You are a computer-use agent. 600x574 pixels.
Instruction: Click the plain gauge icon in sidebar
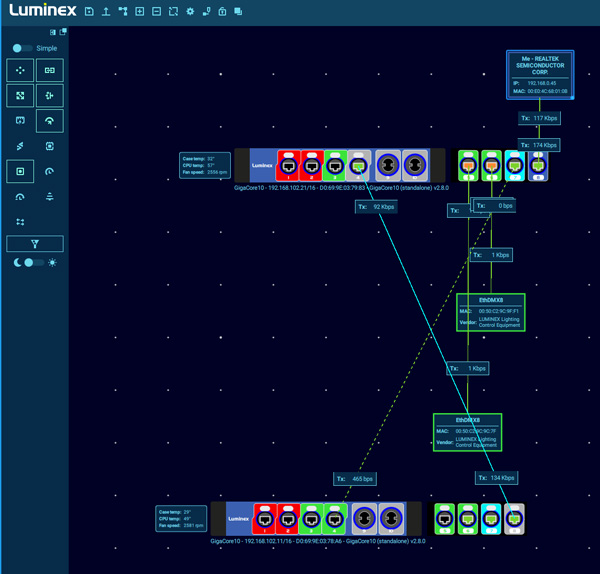50,171
